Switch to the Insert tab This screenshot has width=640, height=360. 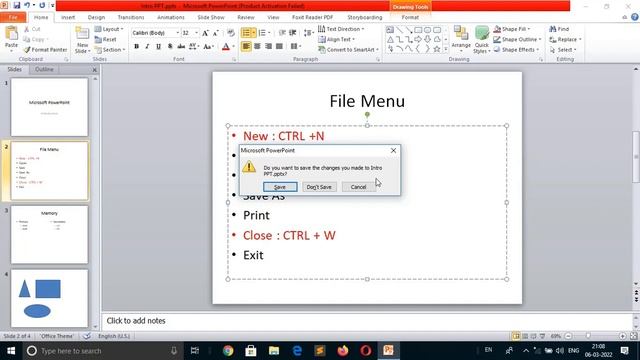pos(68,17)
